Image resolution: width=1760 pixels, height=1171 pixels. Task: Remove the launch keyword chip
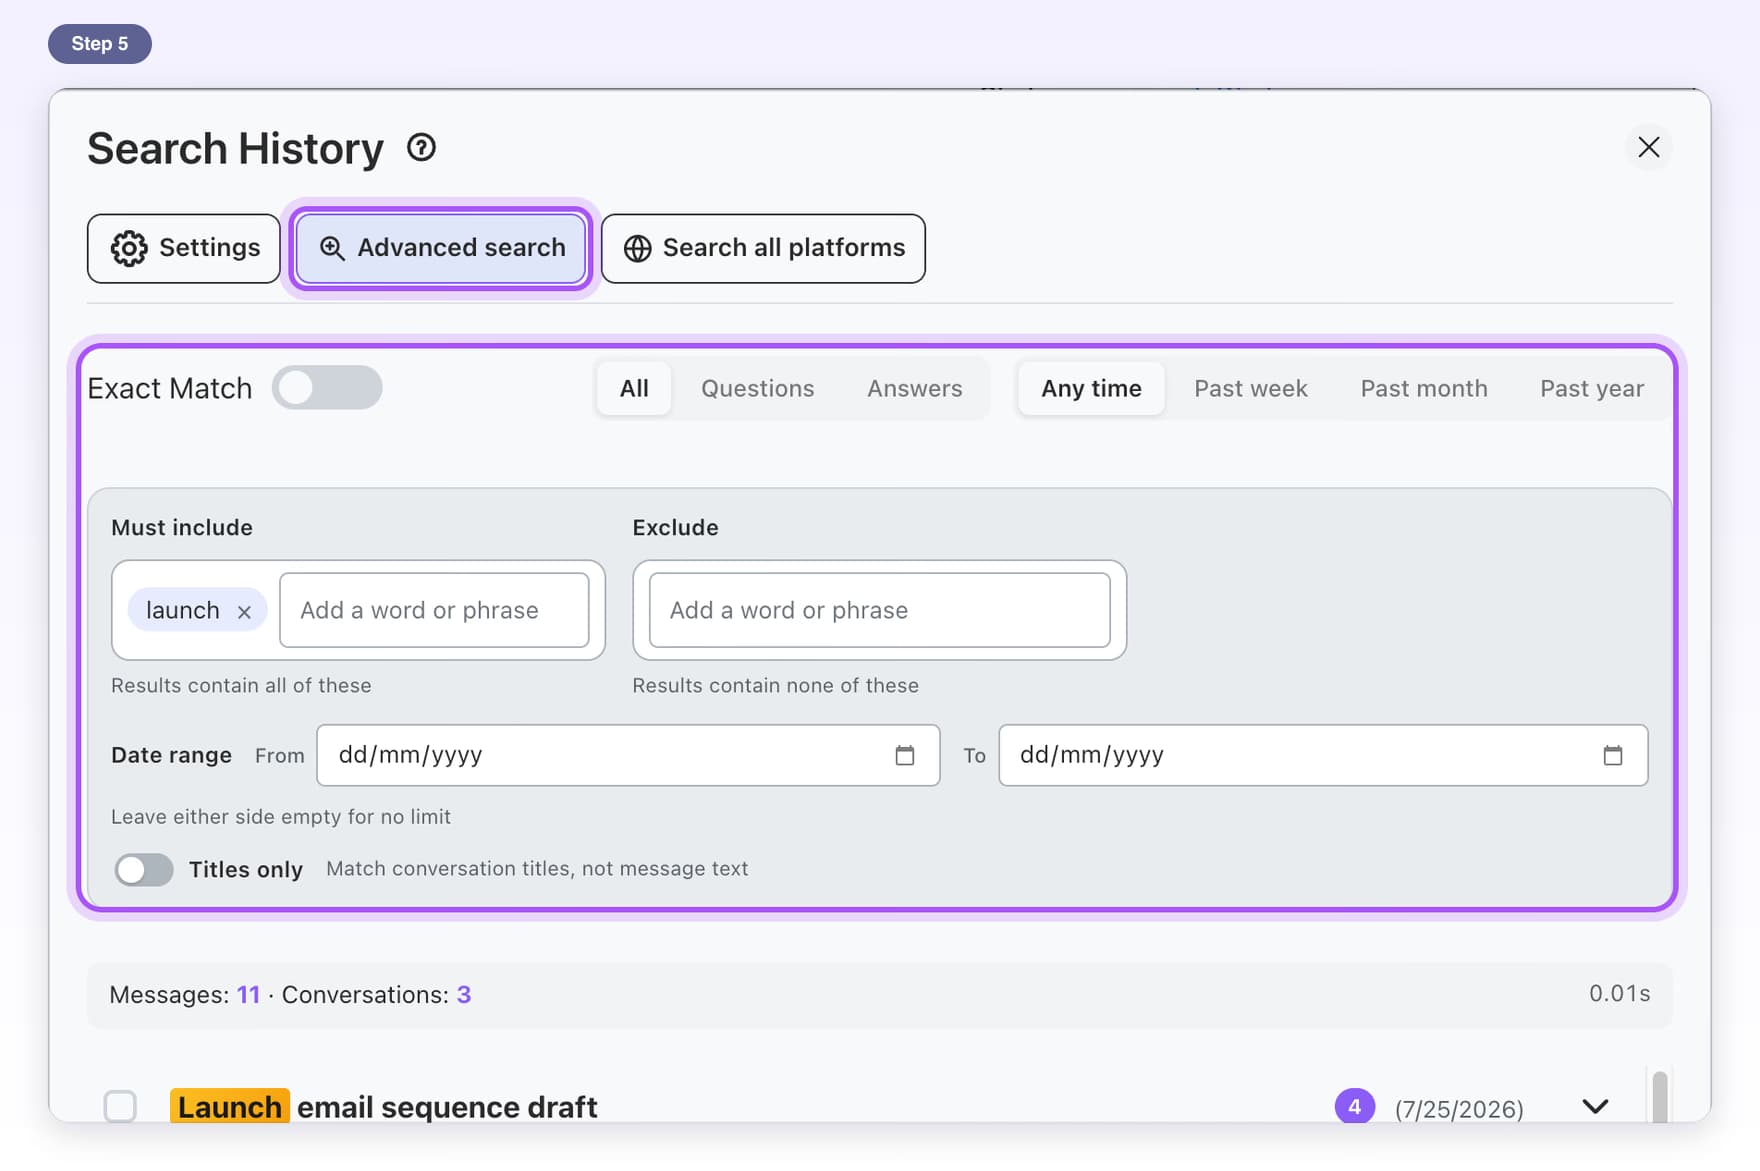244,612
